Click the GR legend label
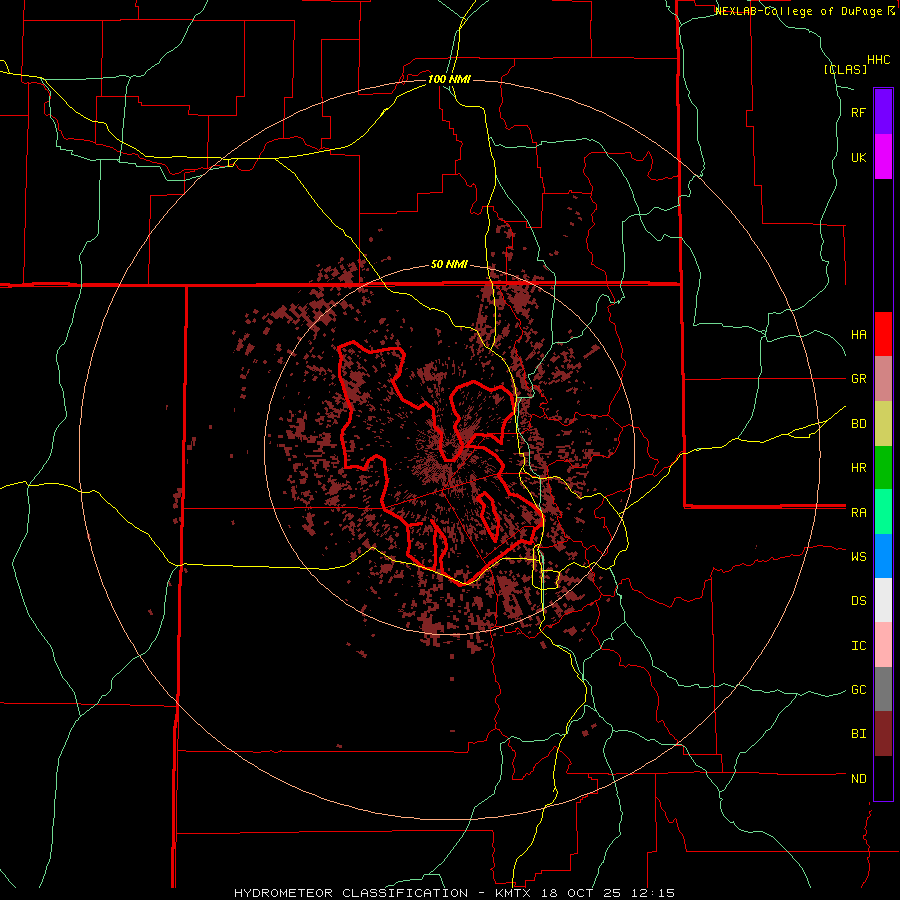Image resolution: width=900 pixels, height=900 pixels. click(x=859, y=379)
